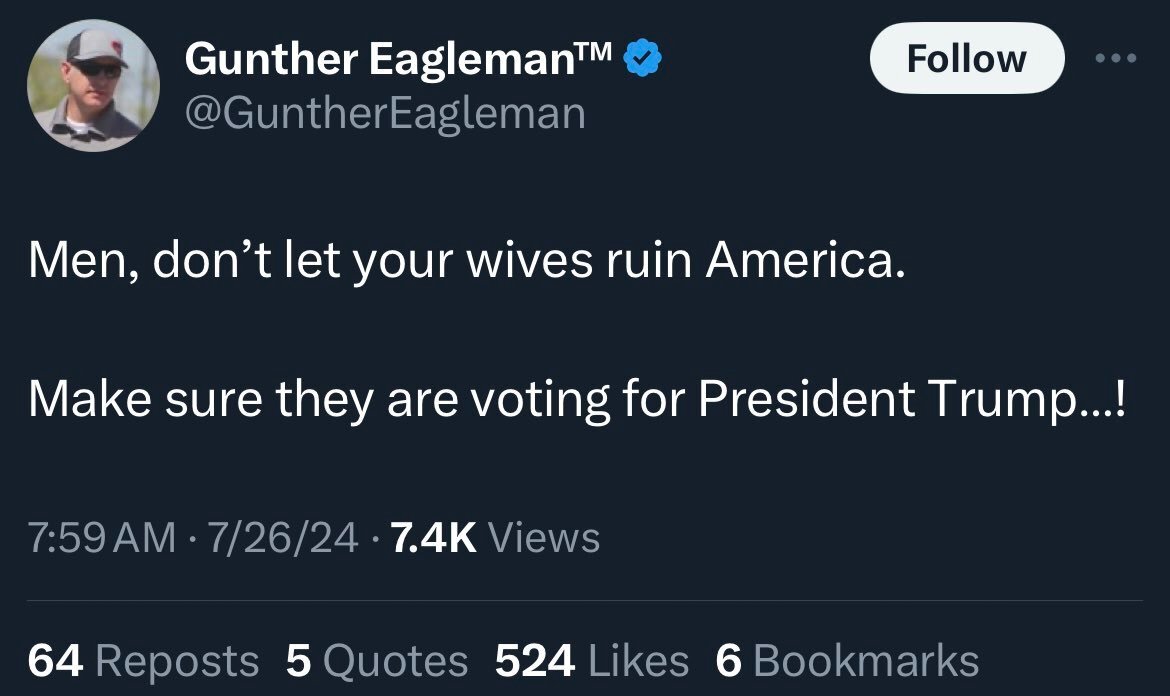Image resolution: width=1170 pixels, height=696 pixels.
Task: Open the 7.4K view count
Action: pos(433,538)
